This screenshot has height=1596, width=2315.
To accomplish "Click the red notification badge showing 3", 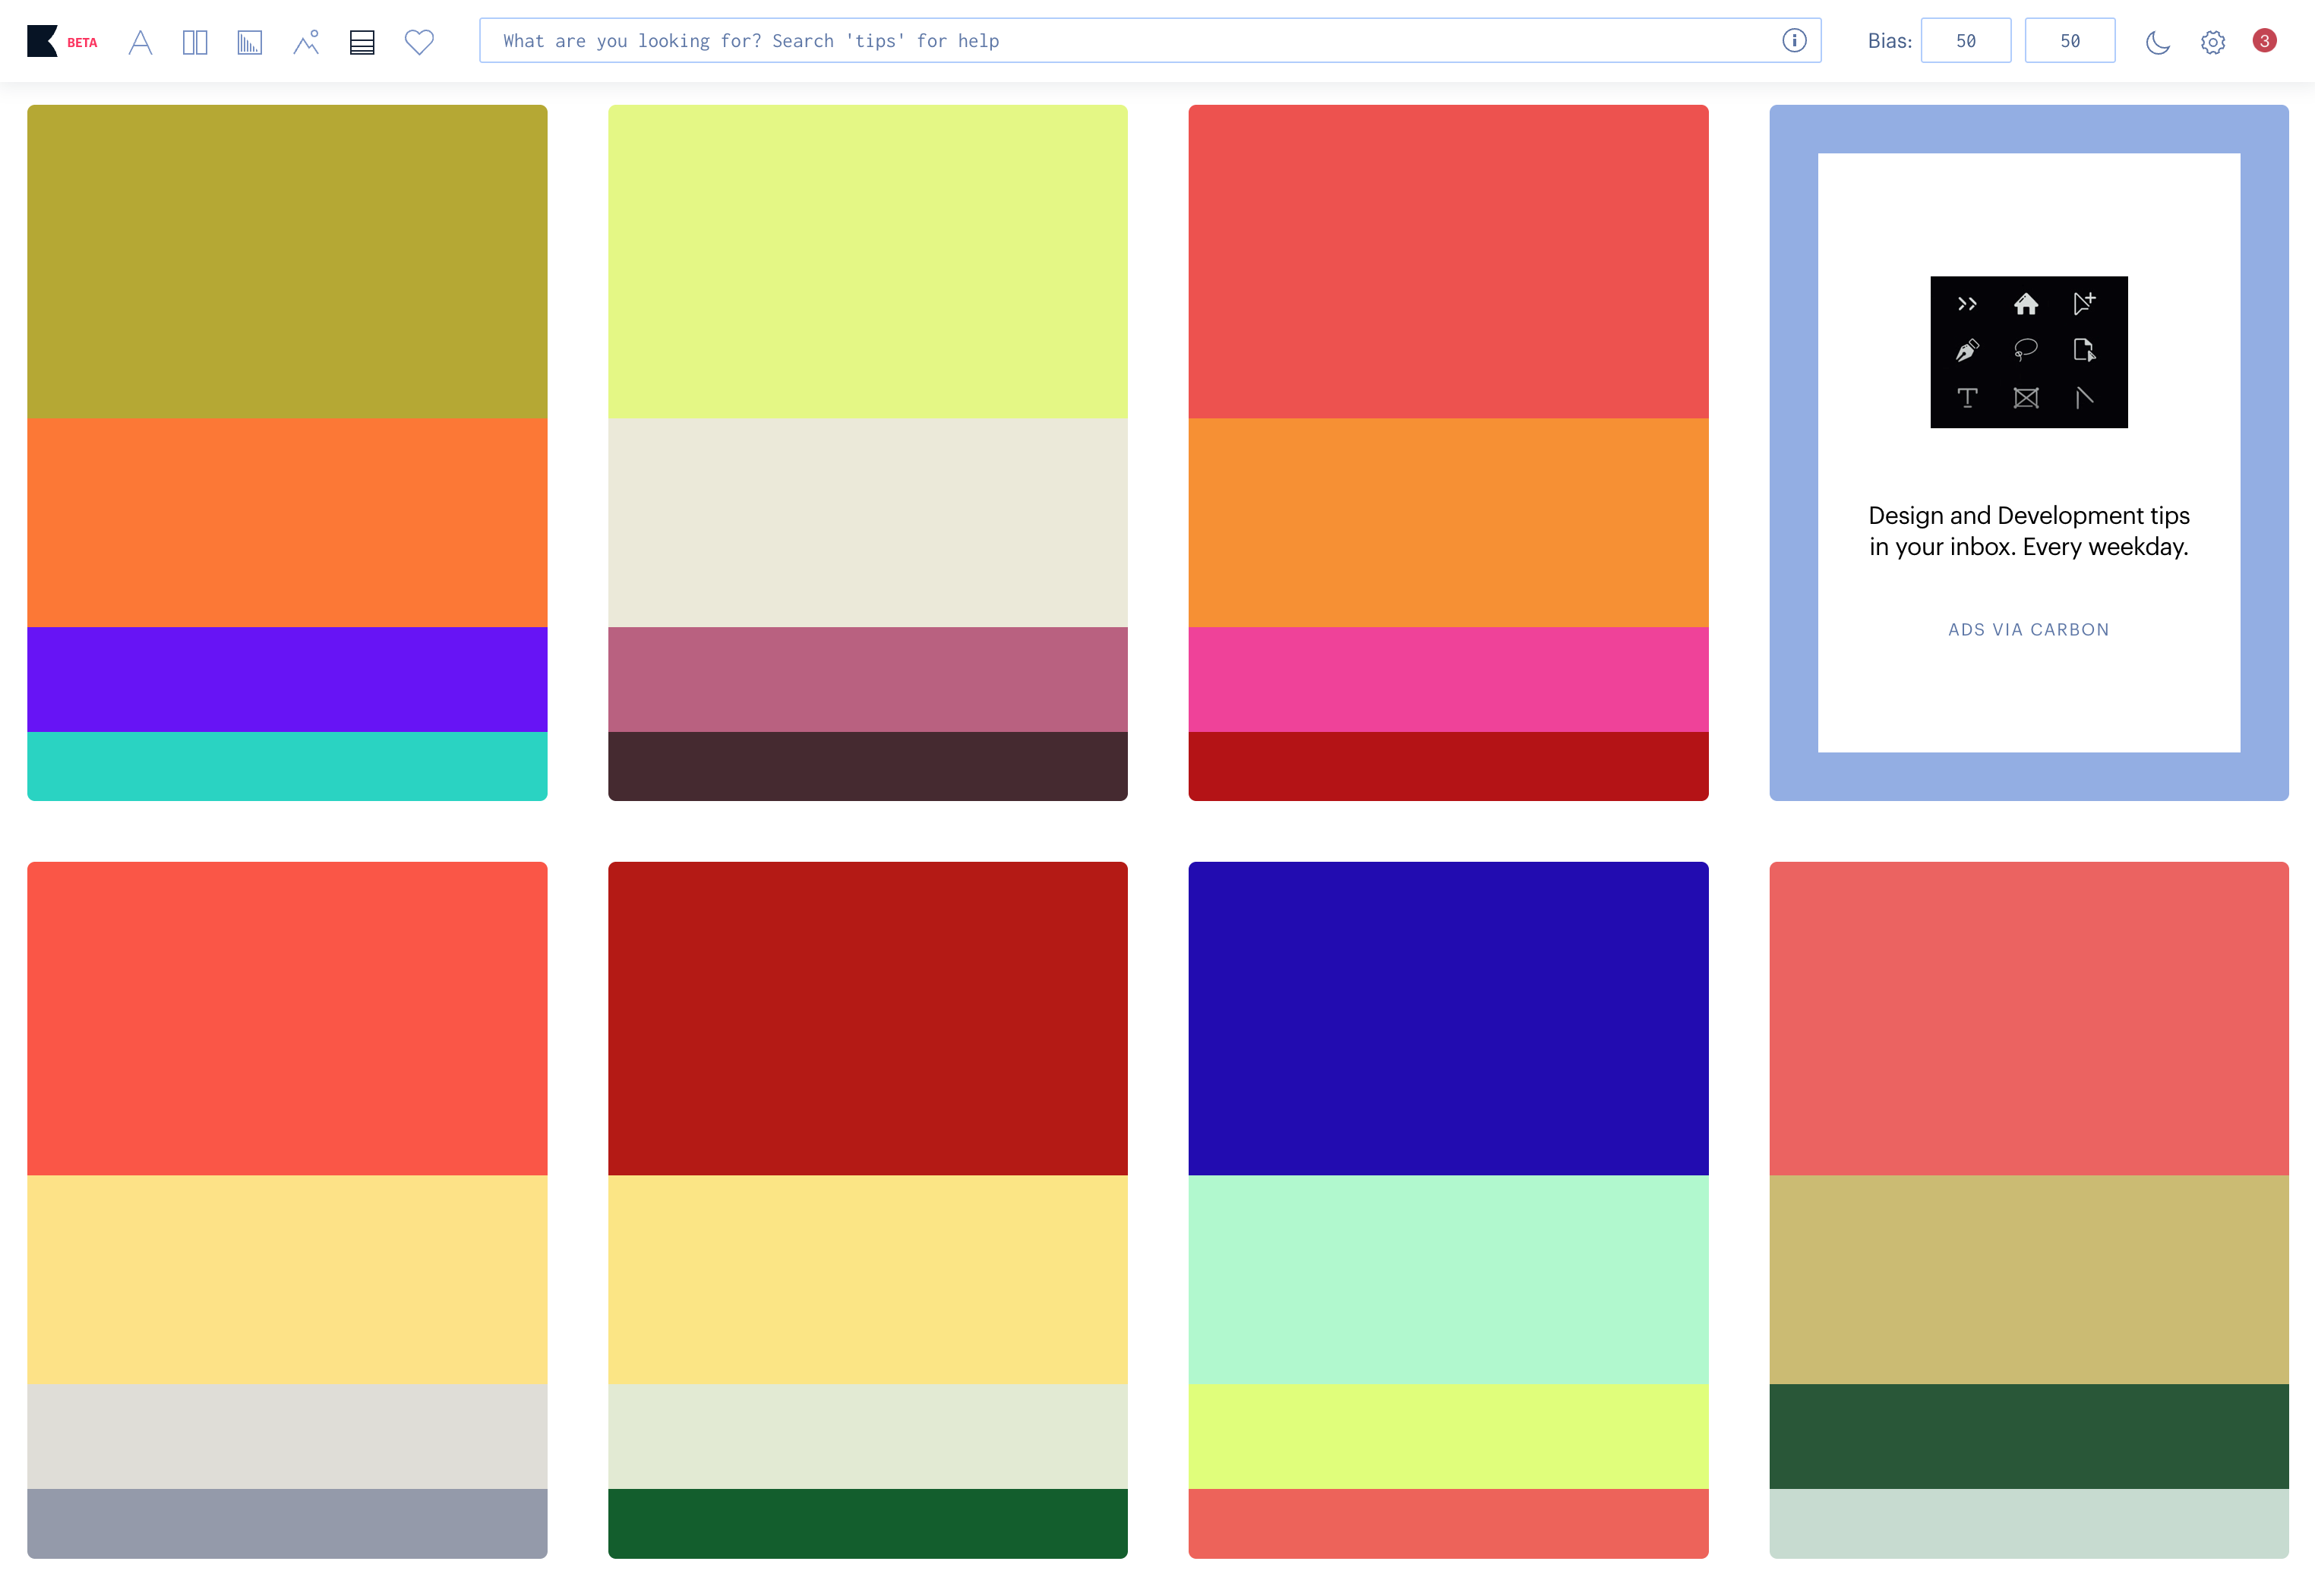I will pyautogui.click(x=2264, y=41).
